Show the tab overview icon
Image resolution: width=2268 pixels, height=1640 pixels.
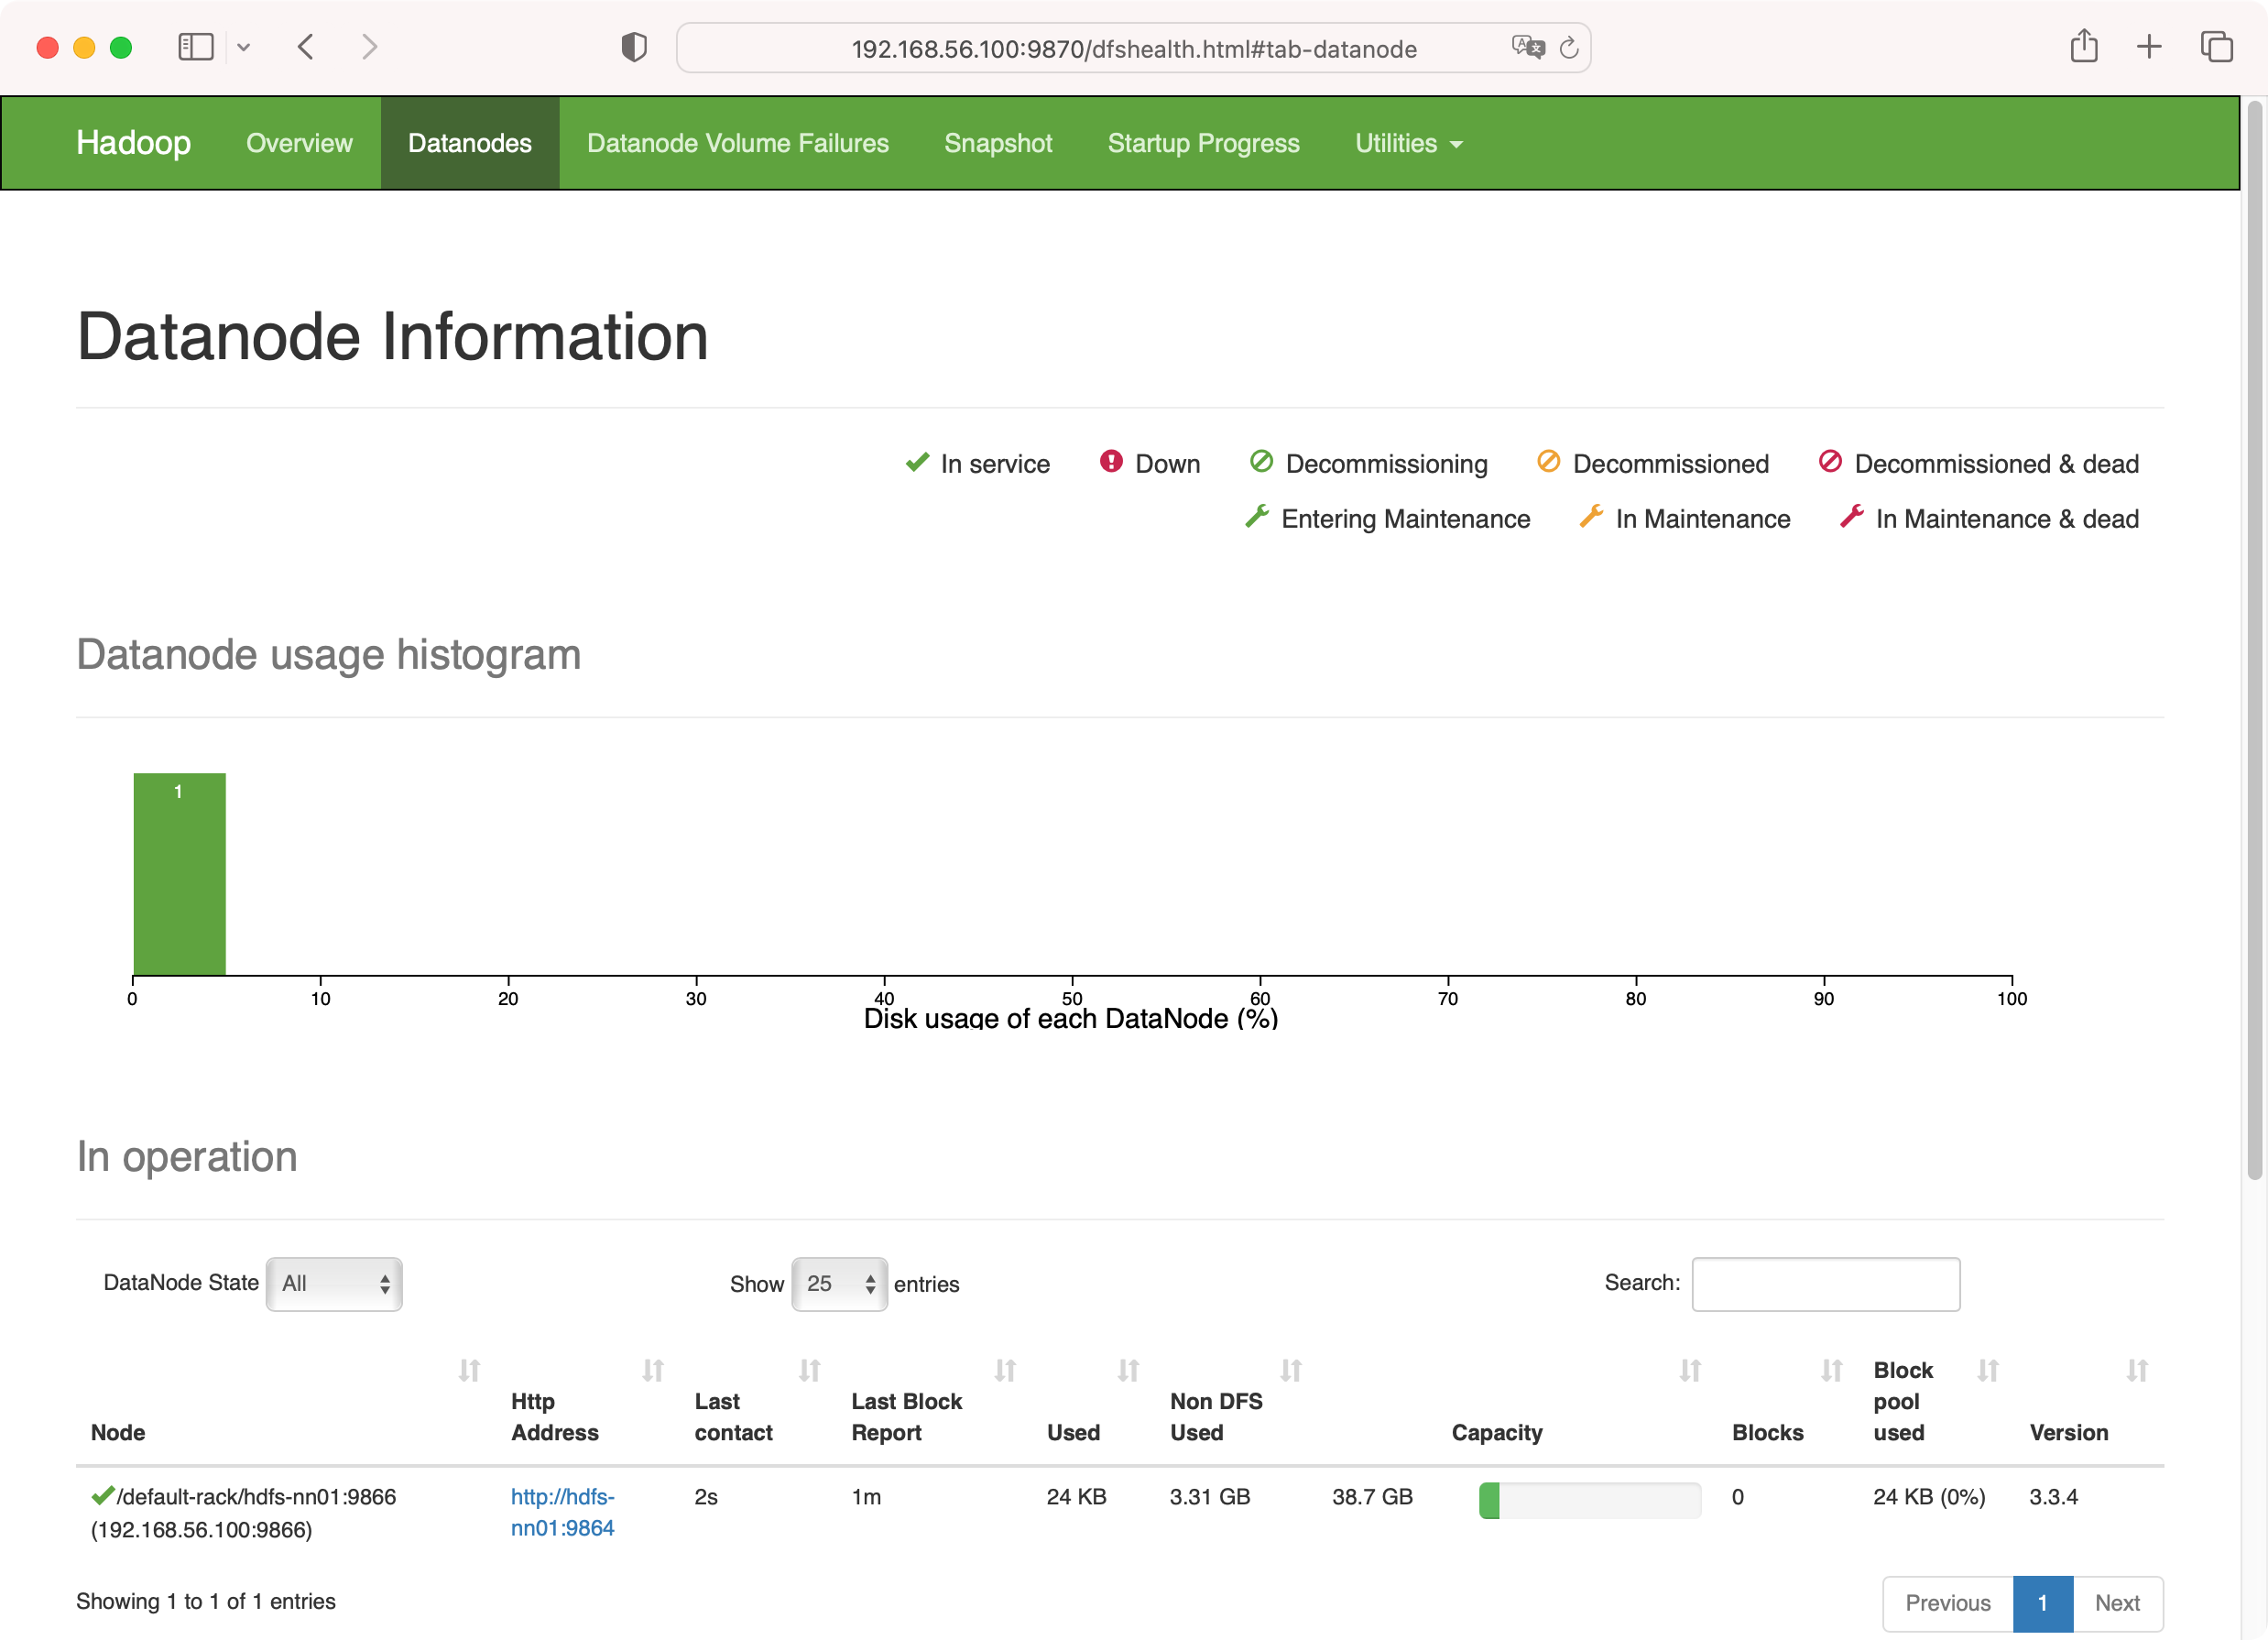tap(2216, 47)
